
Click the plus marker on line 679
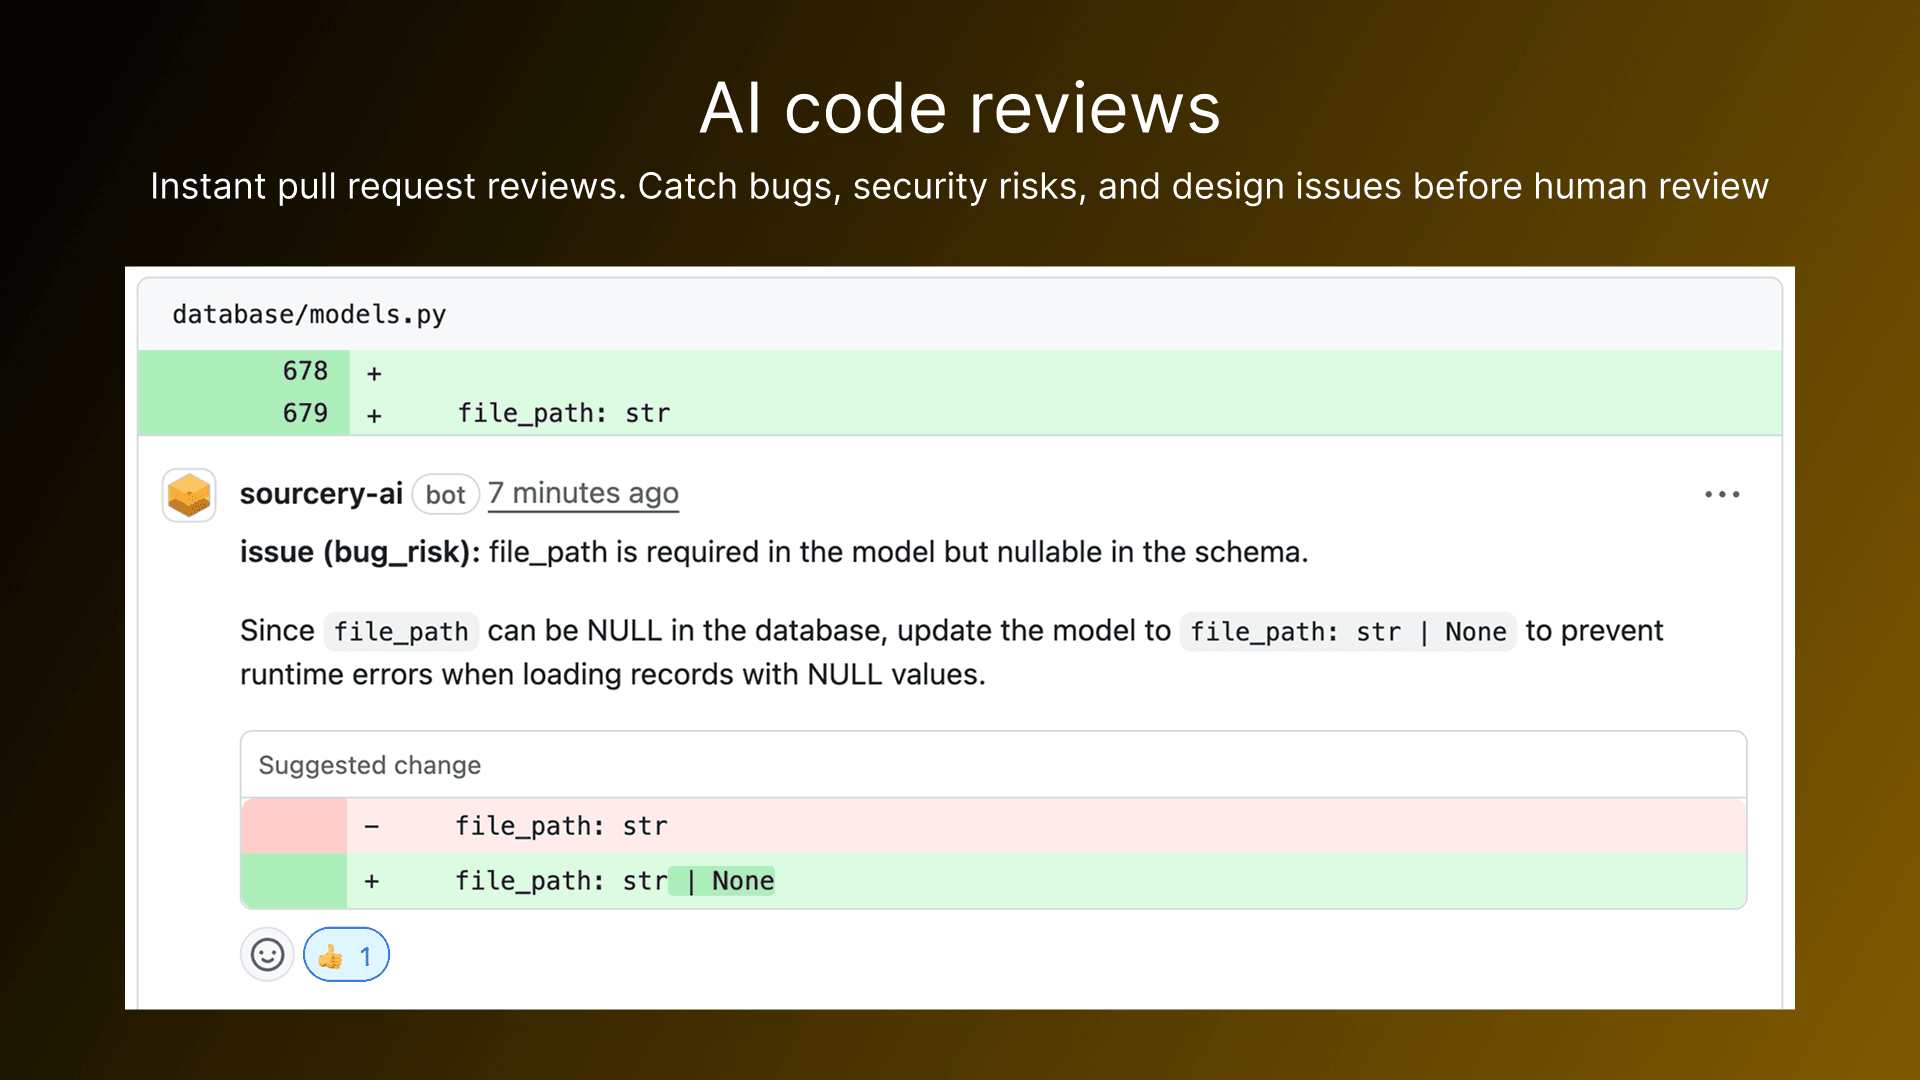click(374, 415)
